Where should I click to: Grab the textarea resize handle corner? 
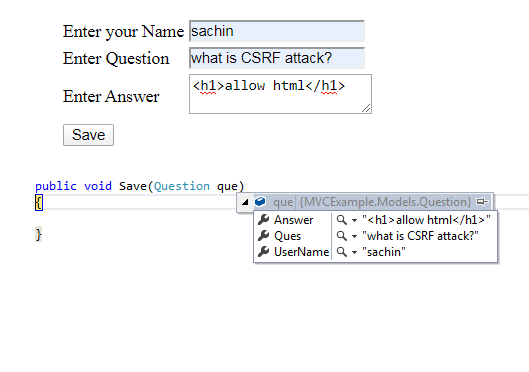[366, 109]
